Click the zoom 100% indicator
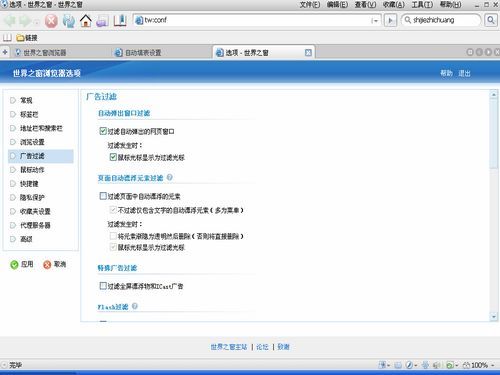 coord(476,365)
